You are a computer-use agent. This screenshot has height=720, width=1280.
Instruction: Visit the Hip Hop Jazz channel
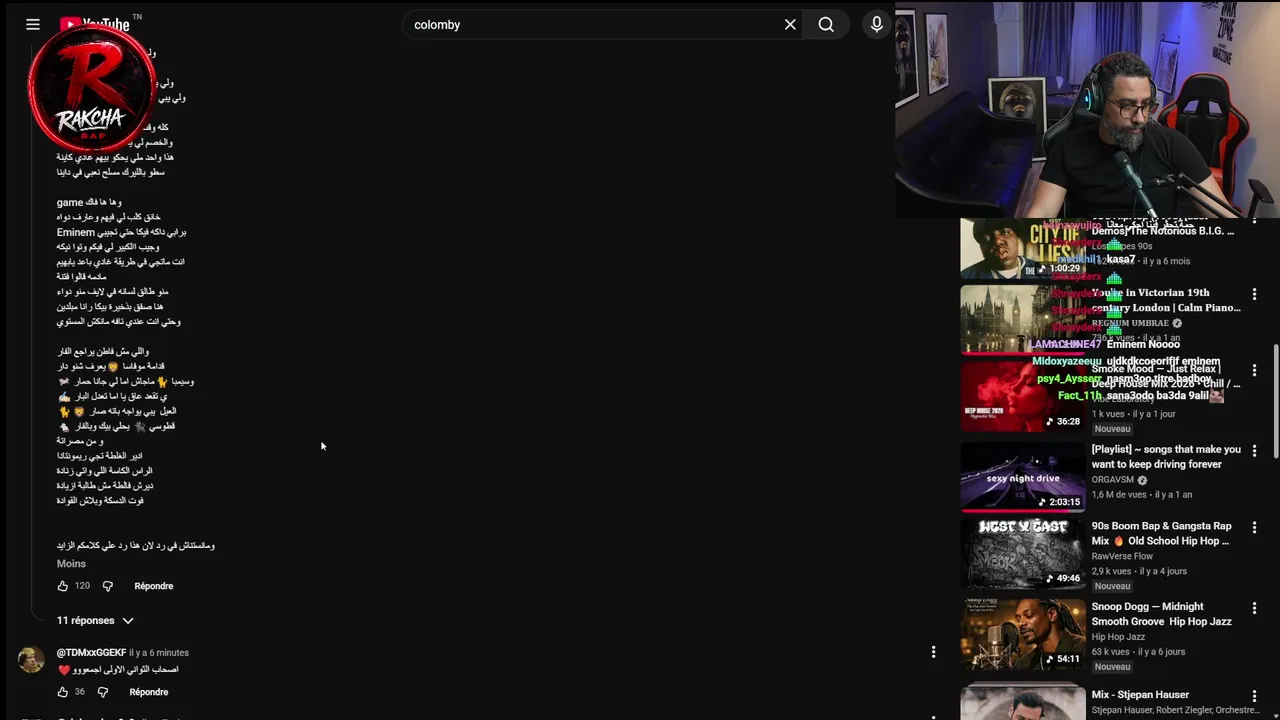[x=1118, y=637]
